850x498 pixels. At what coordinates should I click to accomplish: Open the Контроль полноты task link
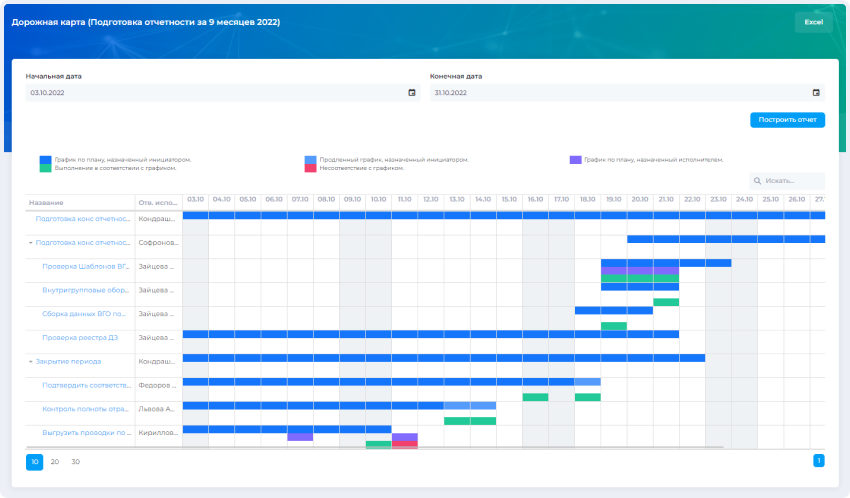point(86,409)
